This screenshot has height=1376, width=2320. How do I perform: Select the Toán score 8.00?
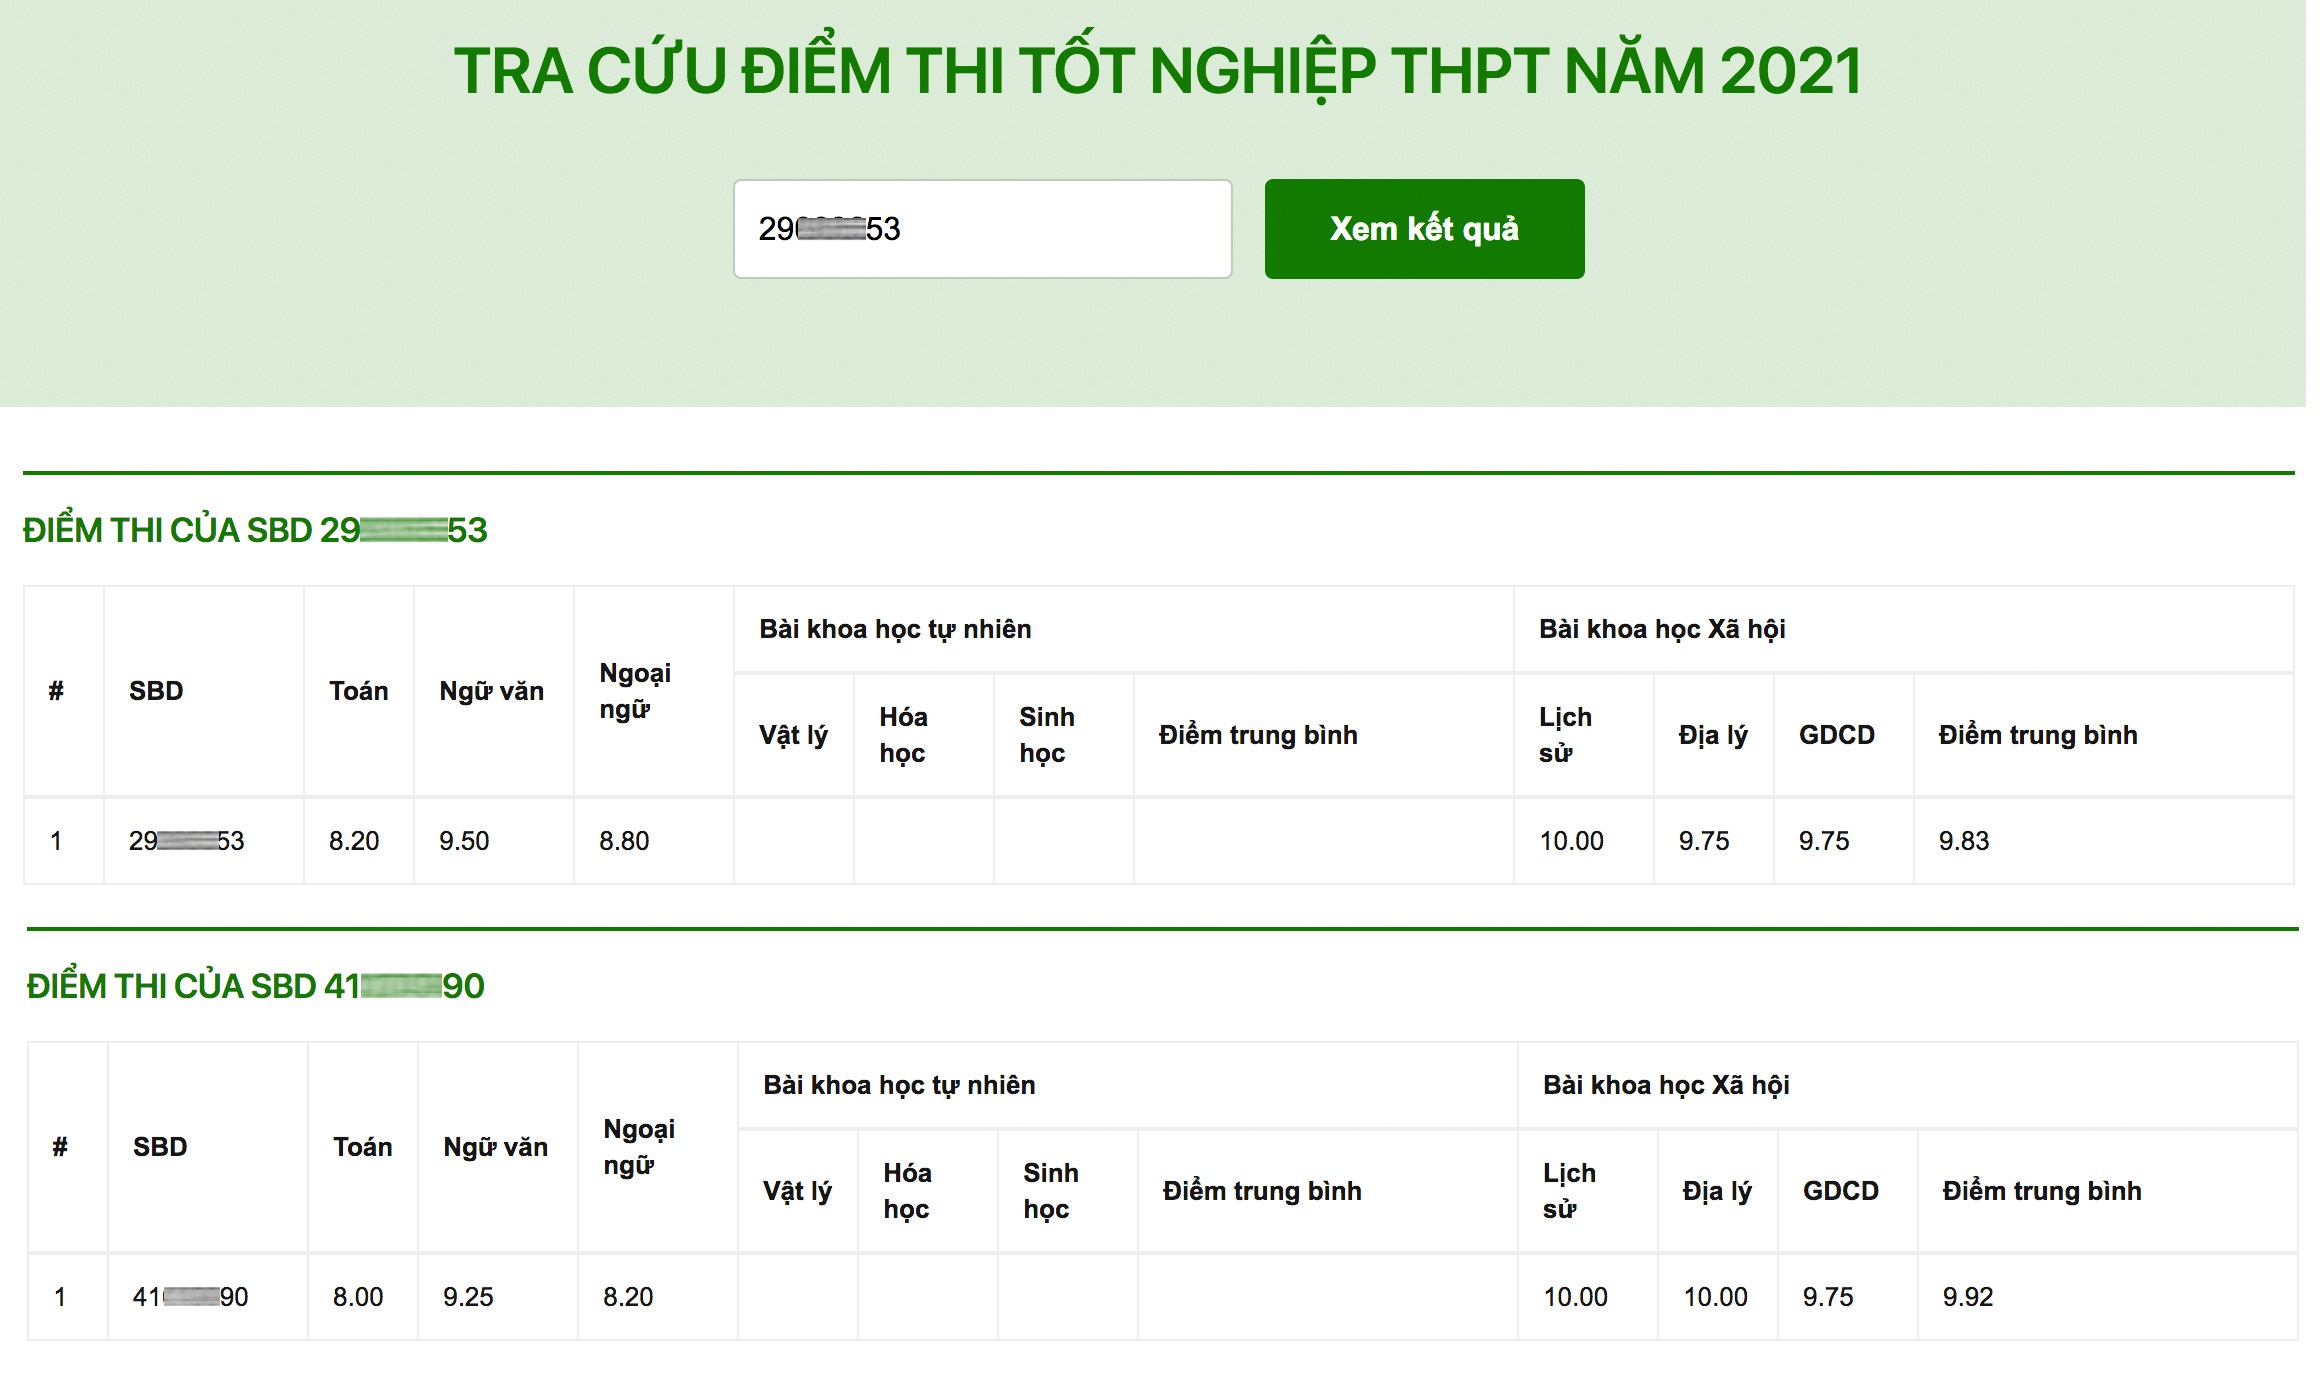(358, 1297)
